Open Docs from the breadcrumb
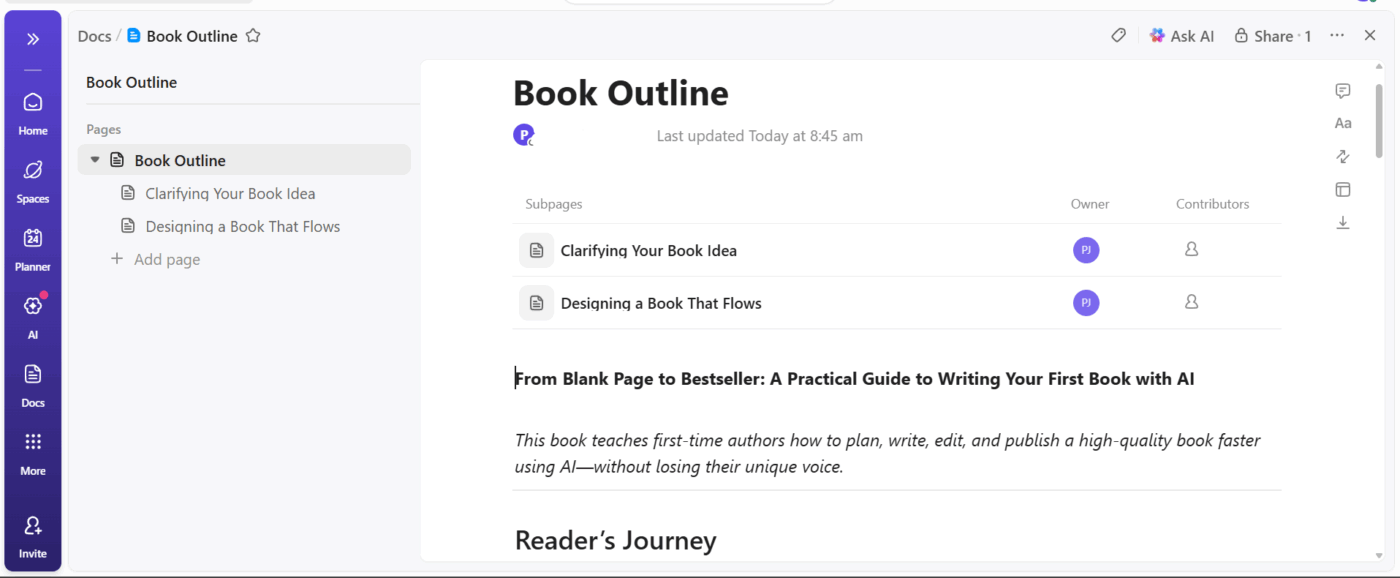 tap(93, 35)
